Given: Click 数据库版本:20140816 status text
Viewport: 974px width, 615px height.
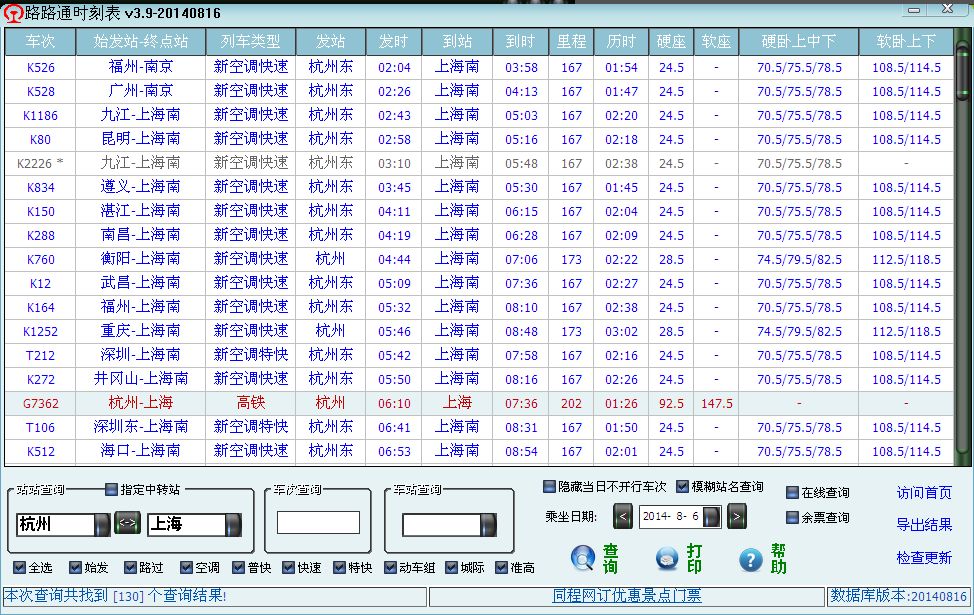Looking at the screenshot, I should click(898, 596).
